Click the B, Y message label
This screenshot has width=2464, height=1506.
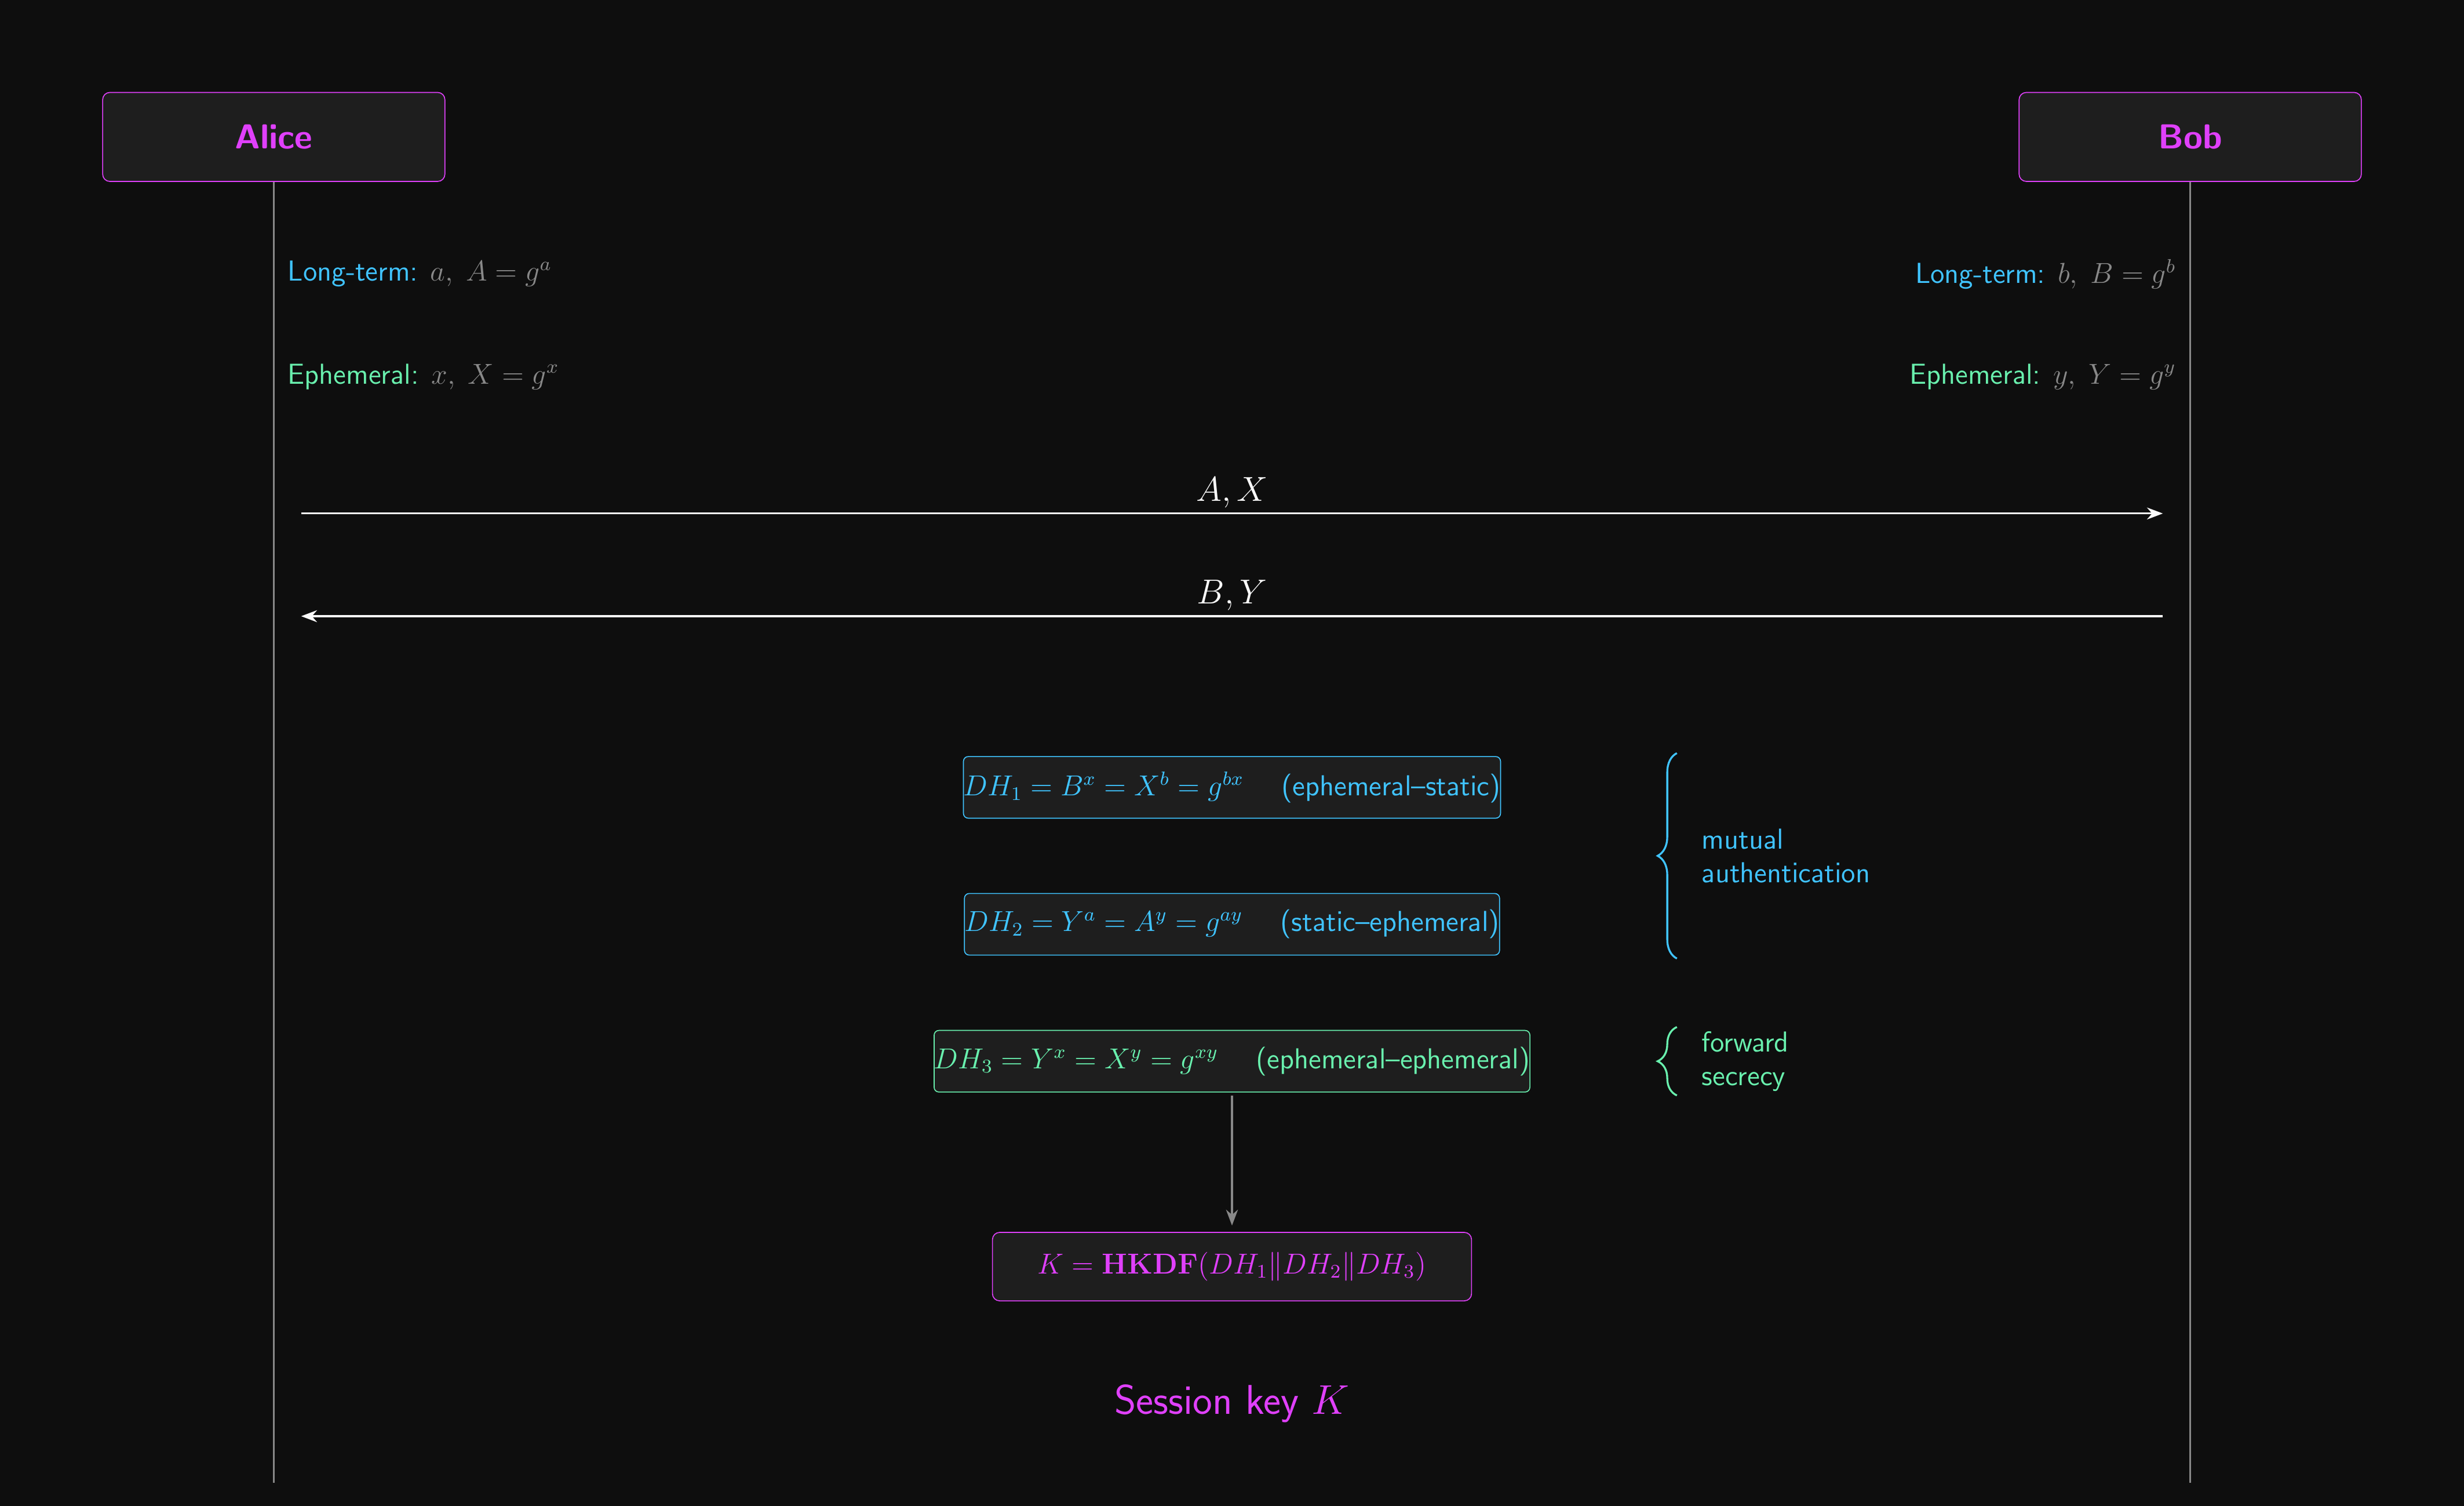pyautogui.click(x=1231, y=593)
